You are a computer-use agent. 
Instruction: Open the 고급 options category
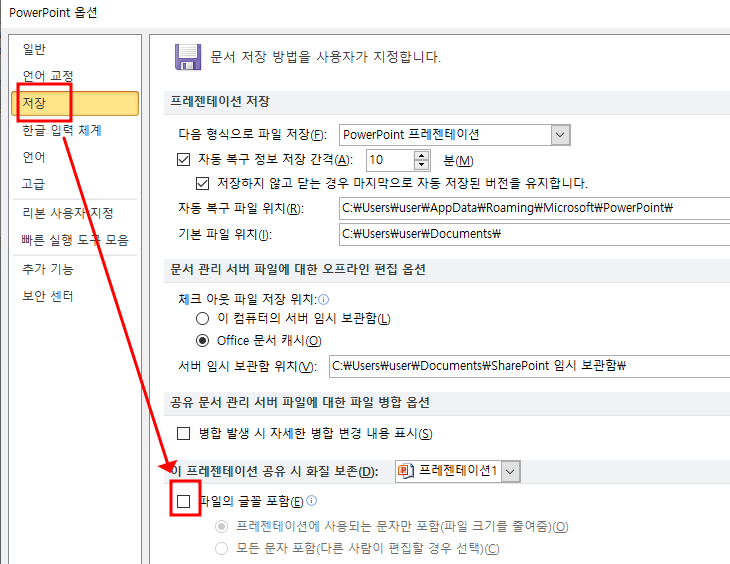[33, 183]
